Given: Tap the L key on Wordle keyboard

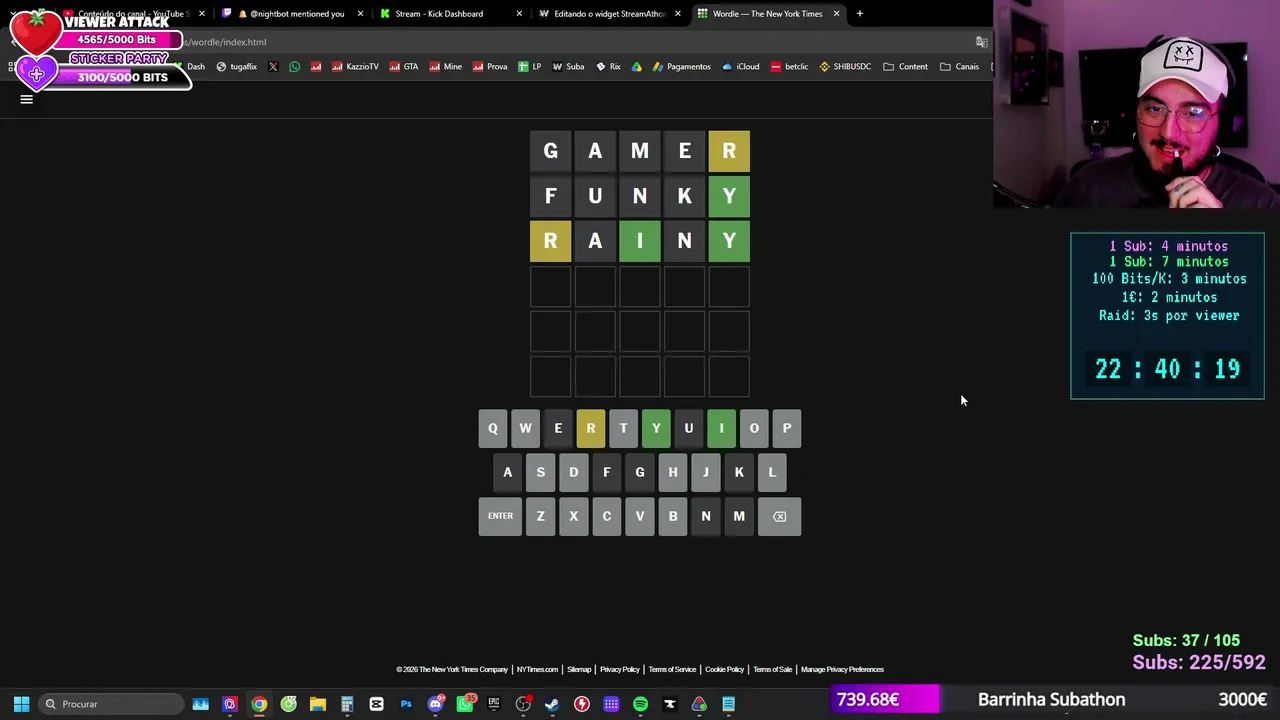Looking at the screenshot, I should pos(772,472).
